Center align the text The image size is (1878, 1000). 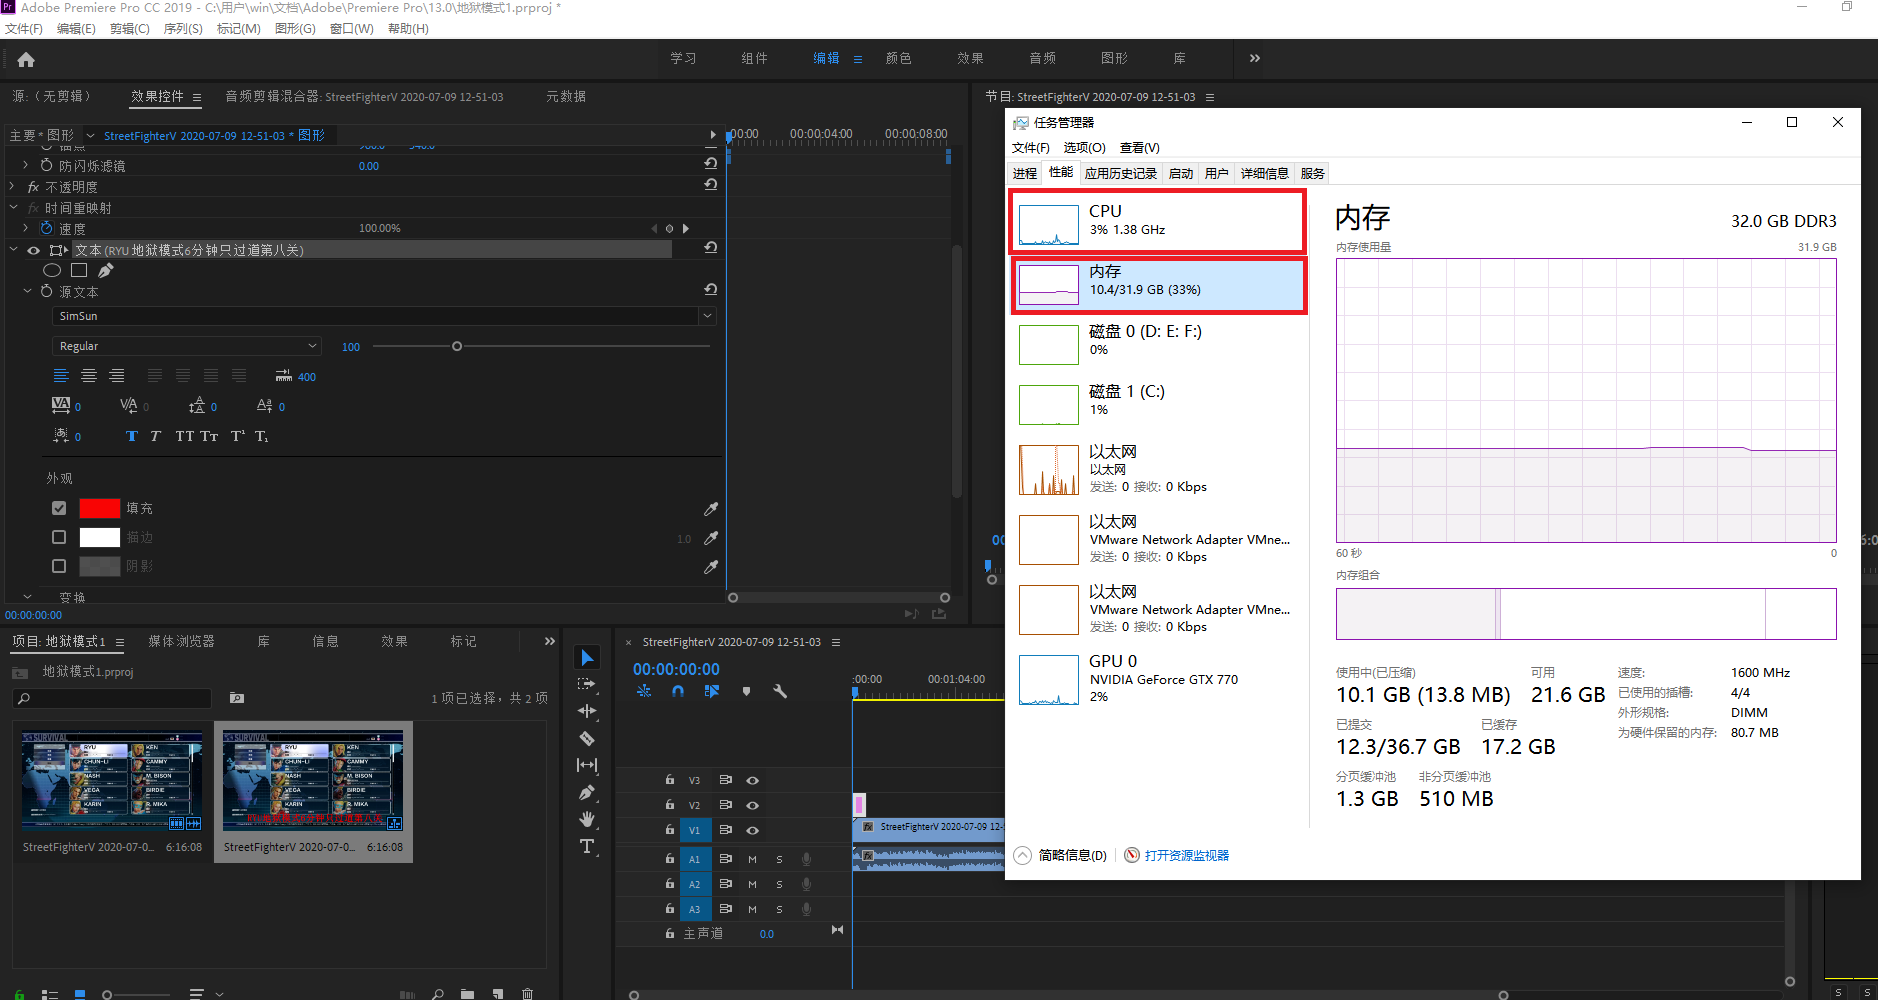pos(89,376)
